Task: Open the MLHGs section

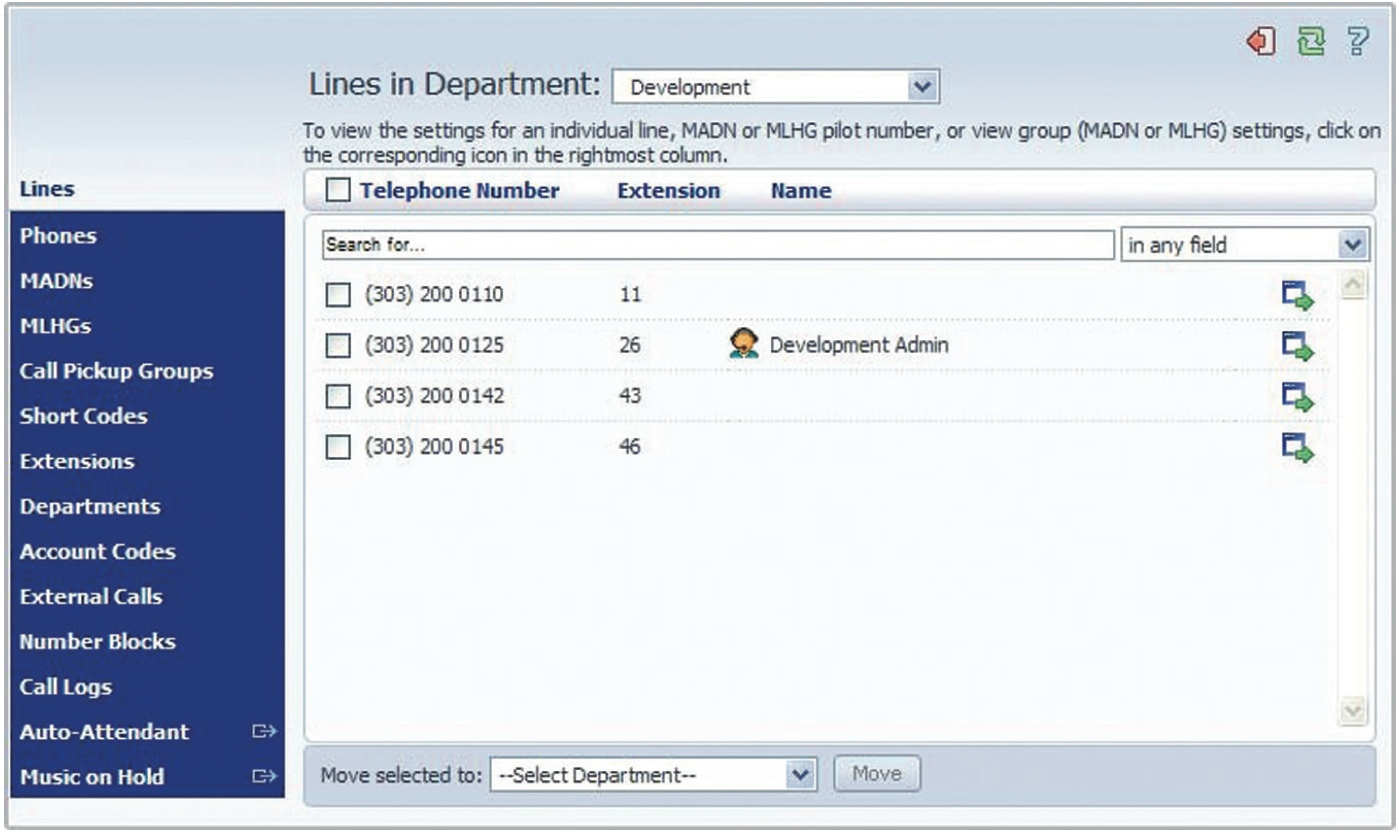Action: 56,326
